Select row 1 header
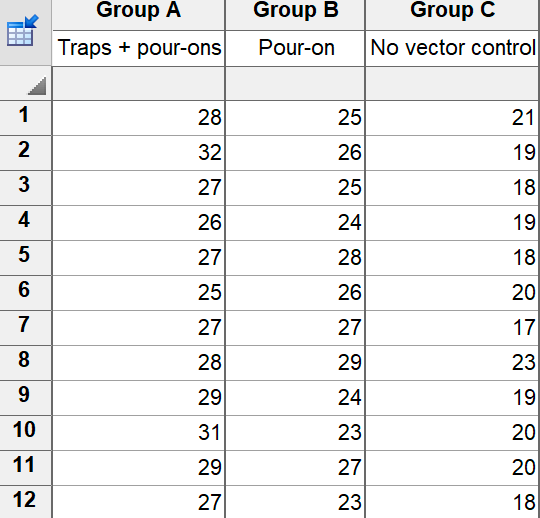Screen dimensions: 540x518 25,117
